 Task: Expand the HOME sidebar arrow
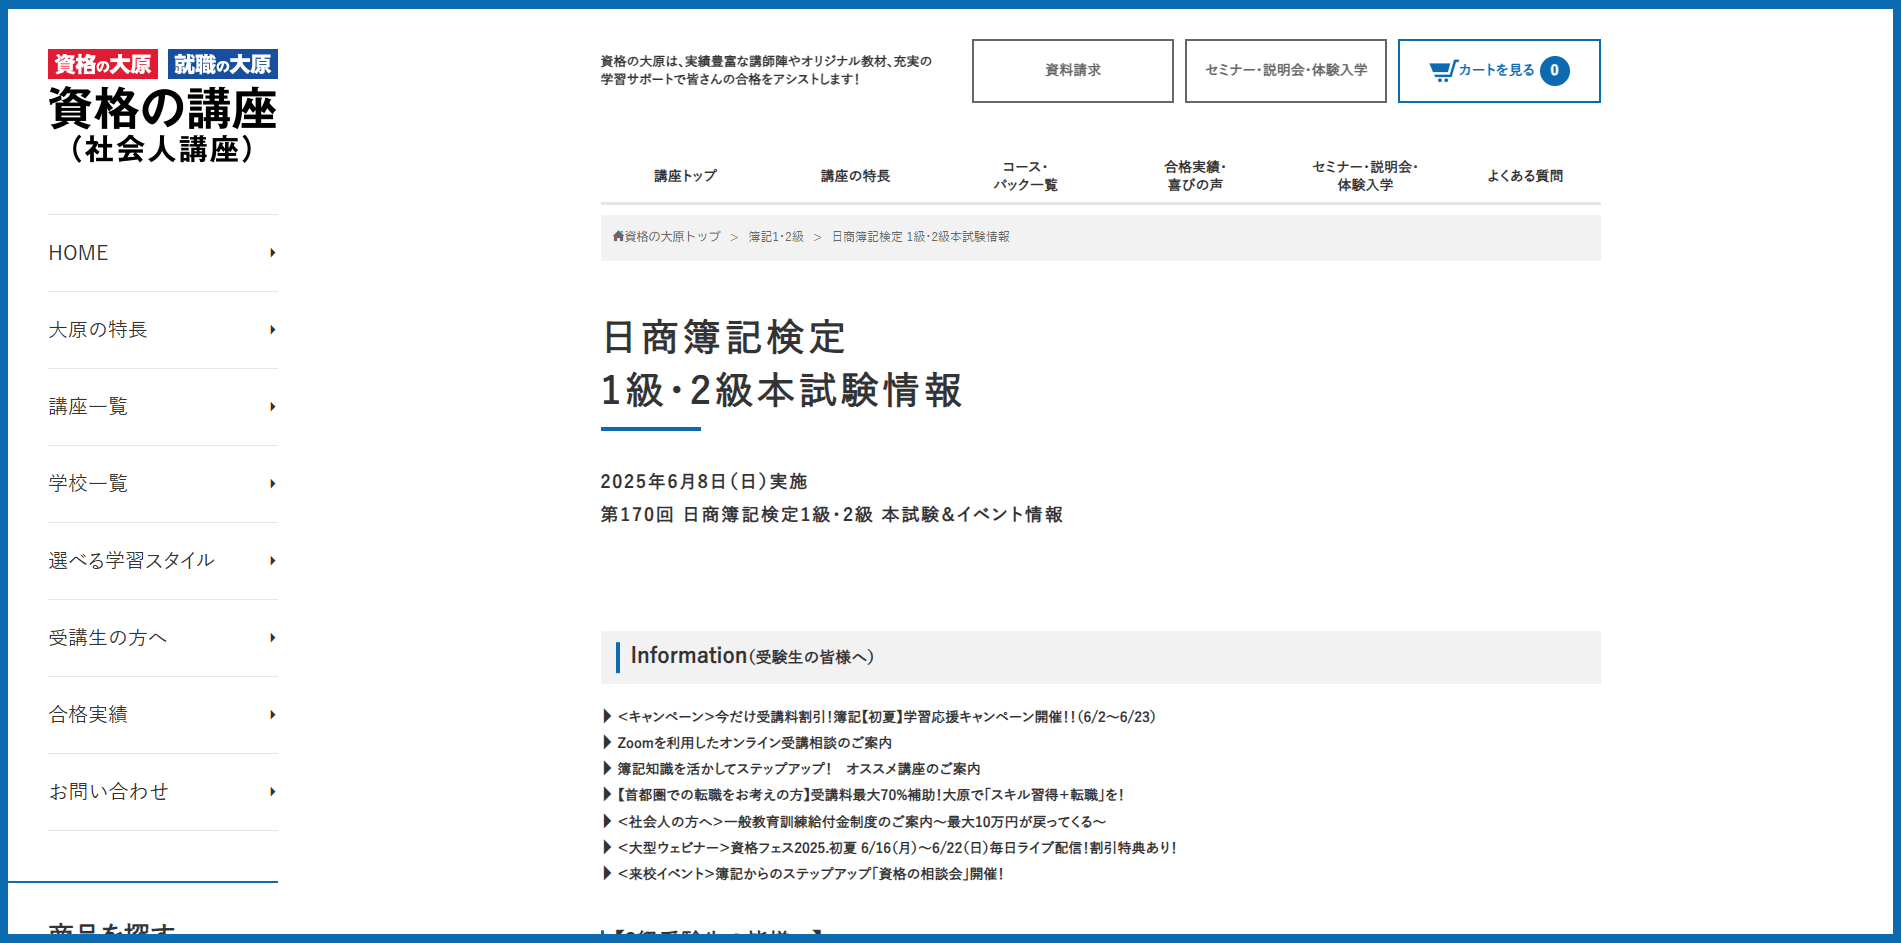click(272, 254)
